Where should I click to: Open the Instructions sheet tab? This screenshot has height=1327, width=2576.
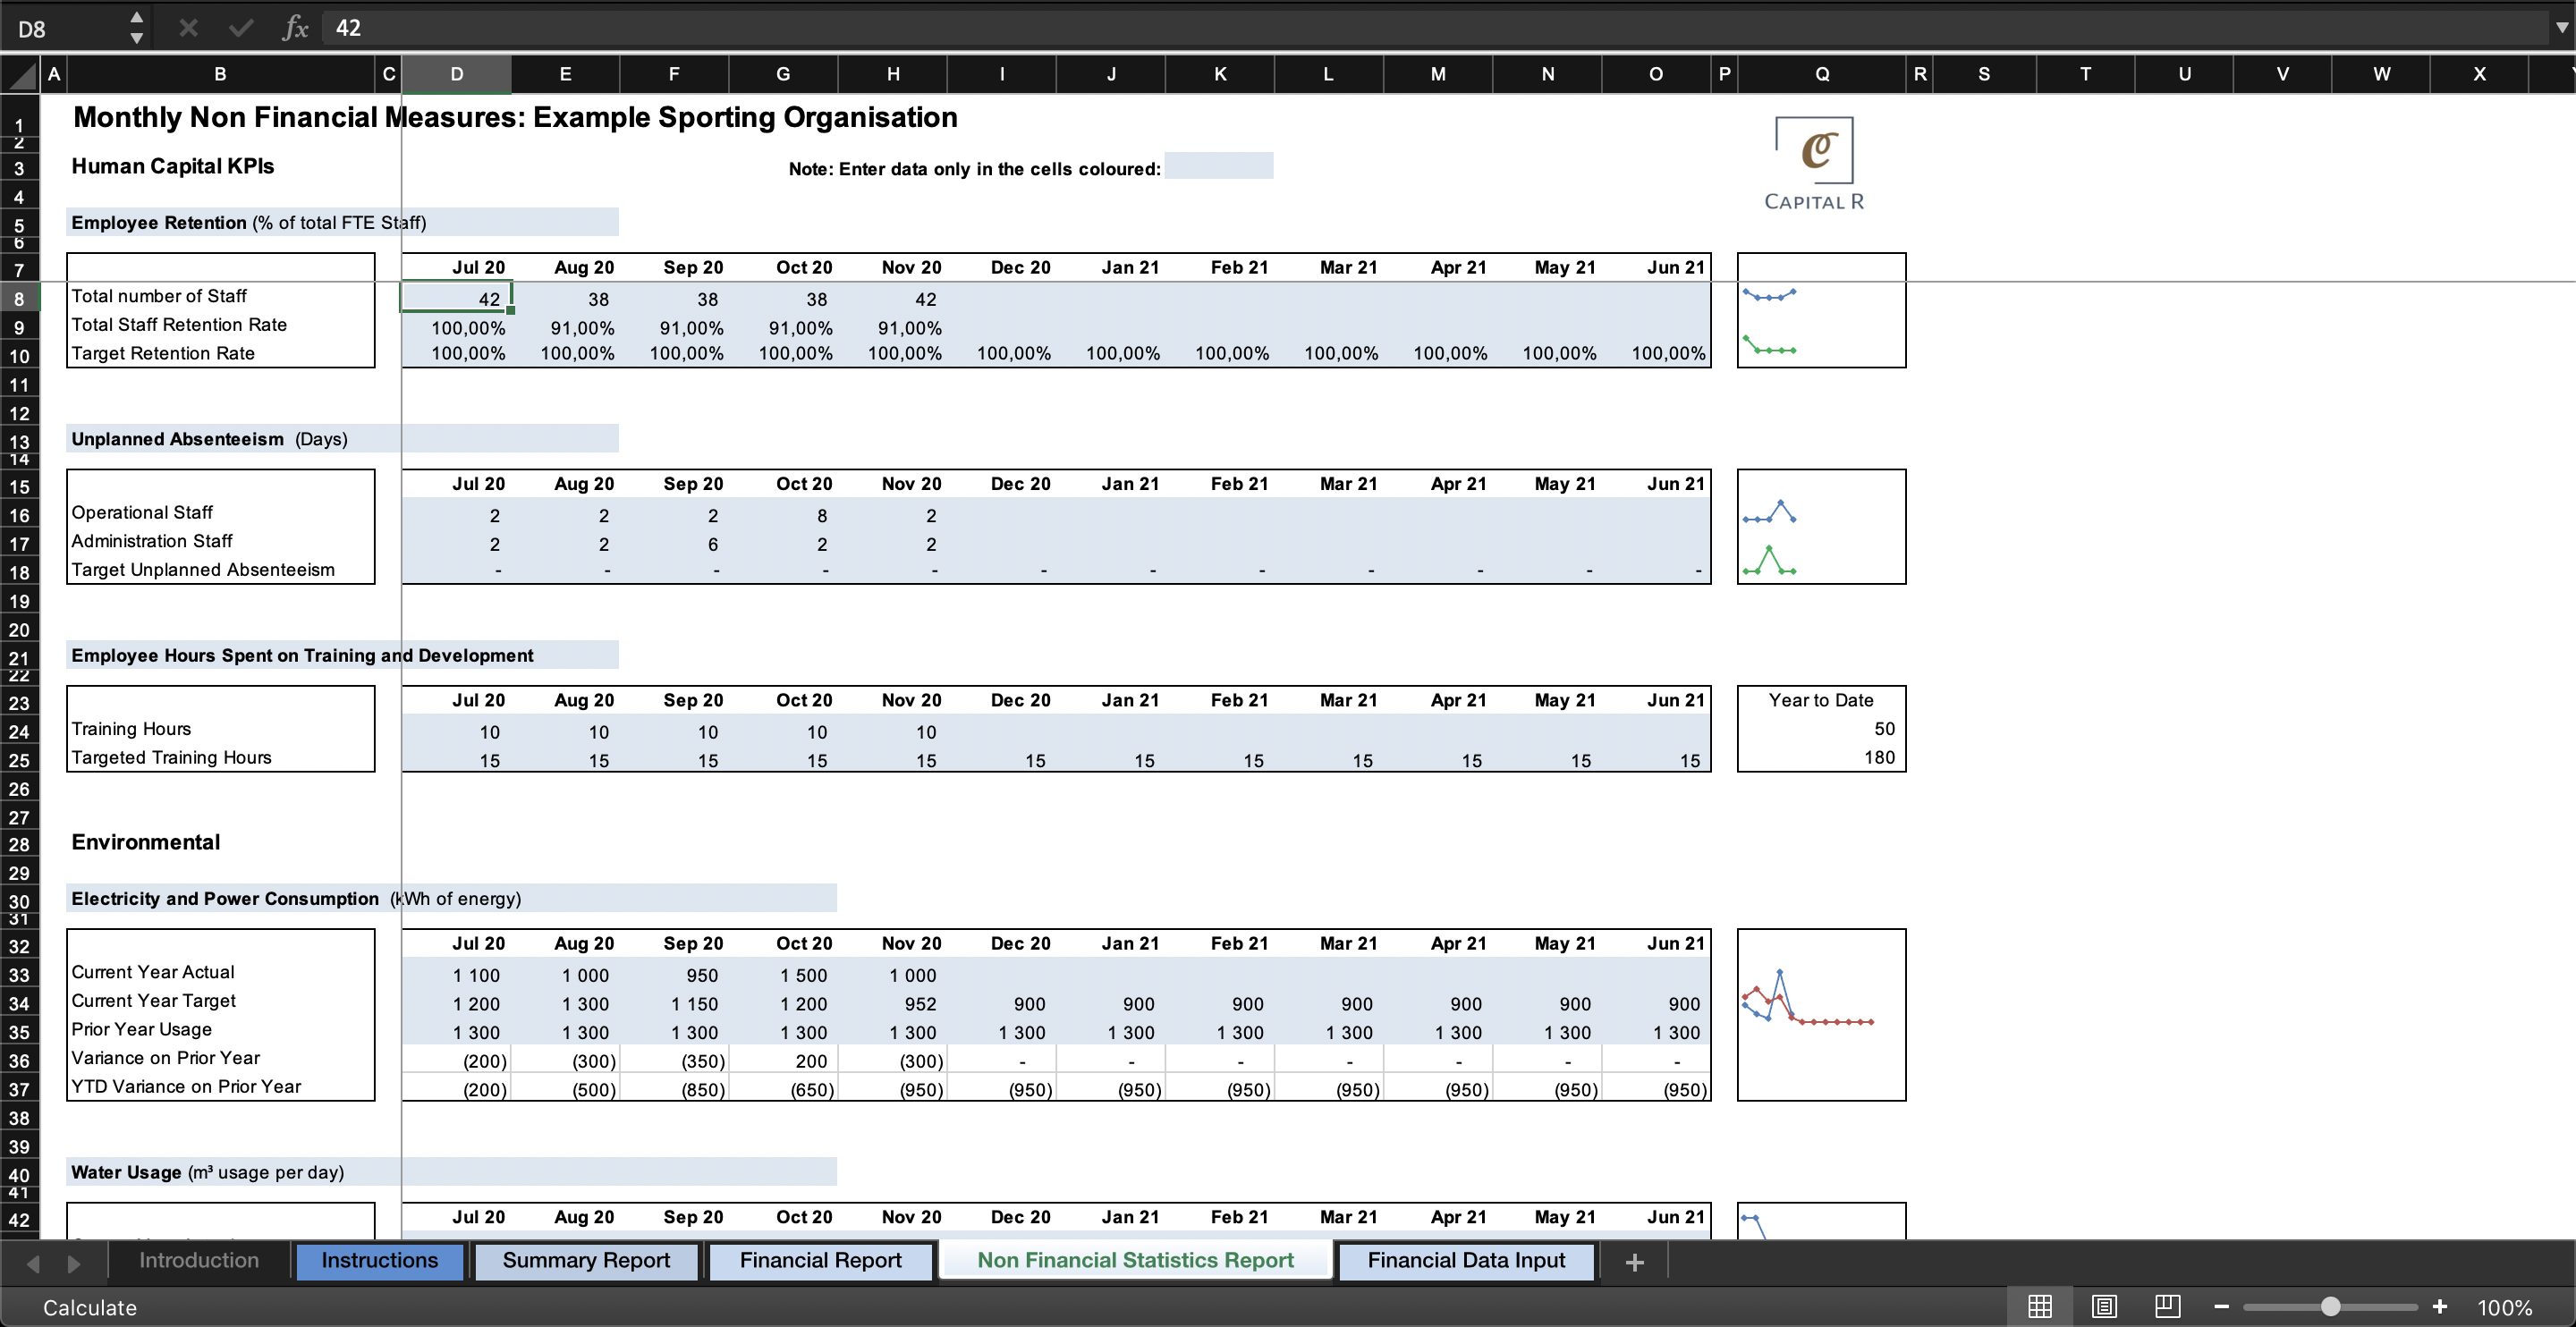379,1260
